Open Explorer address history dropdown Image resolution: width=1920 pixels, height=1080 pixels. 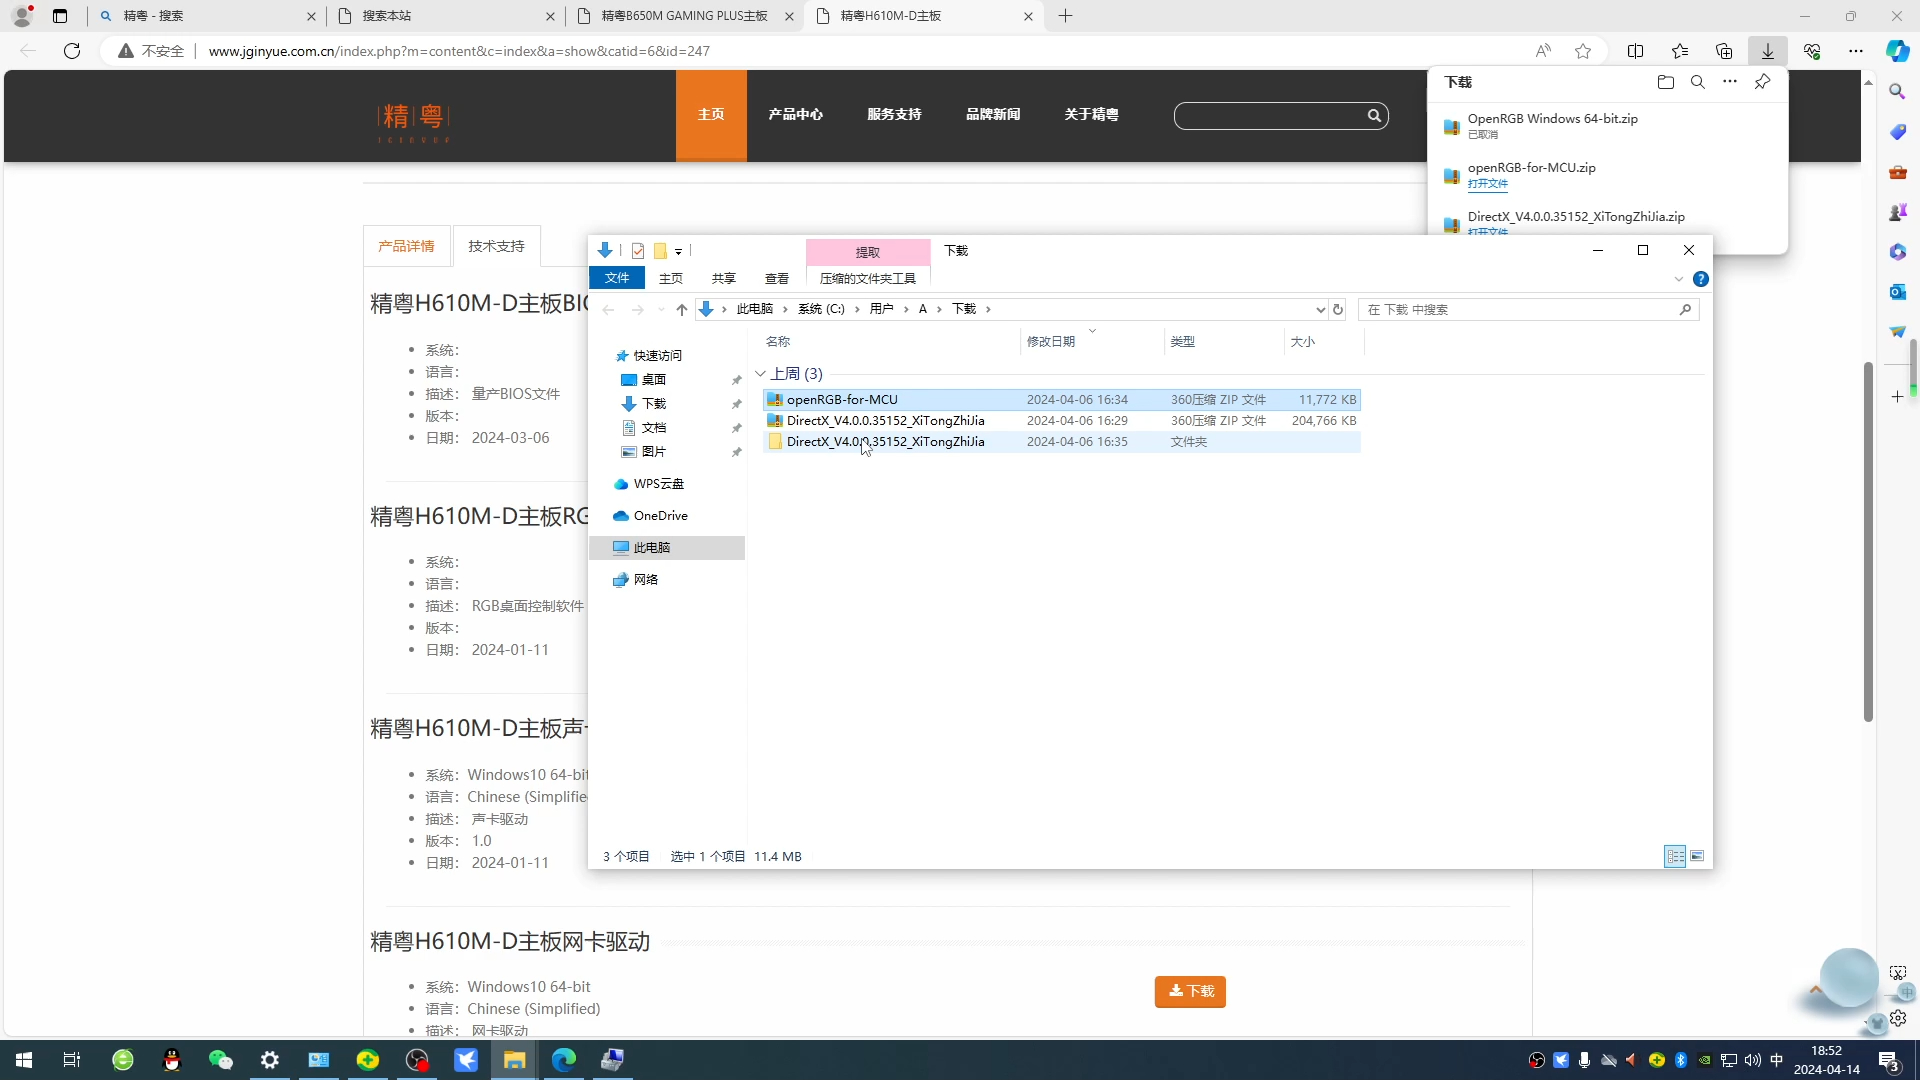(x=1320, y=310)
